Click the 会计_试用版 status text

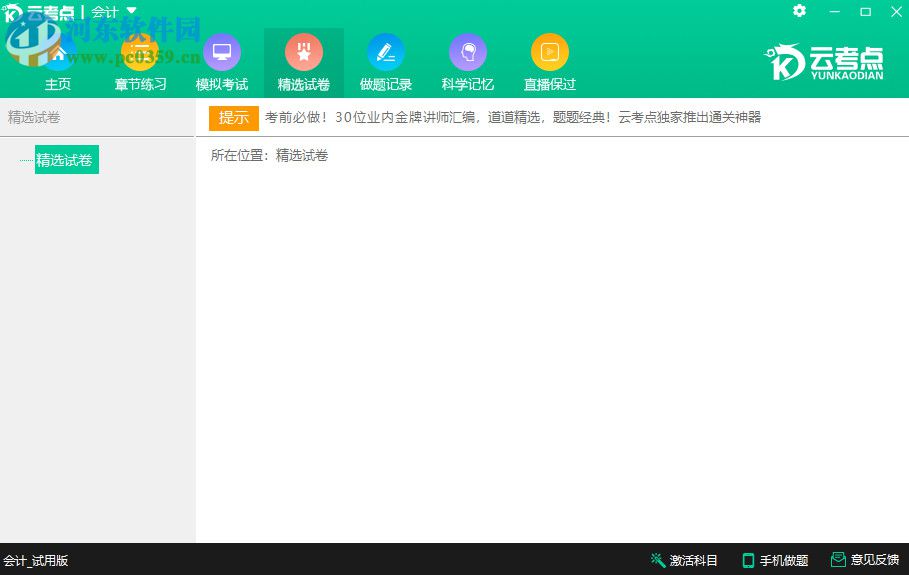tap(35, 561)
